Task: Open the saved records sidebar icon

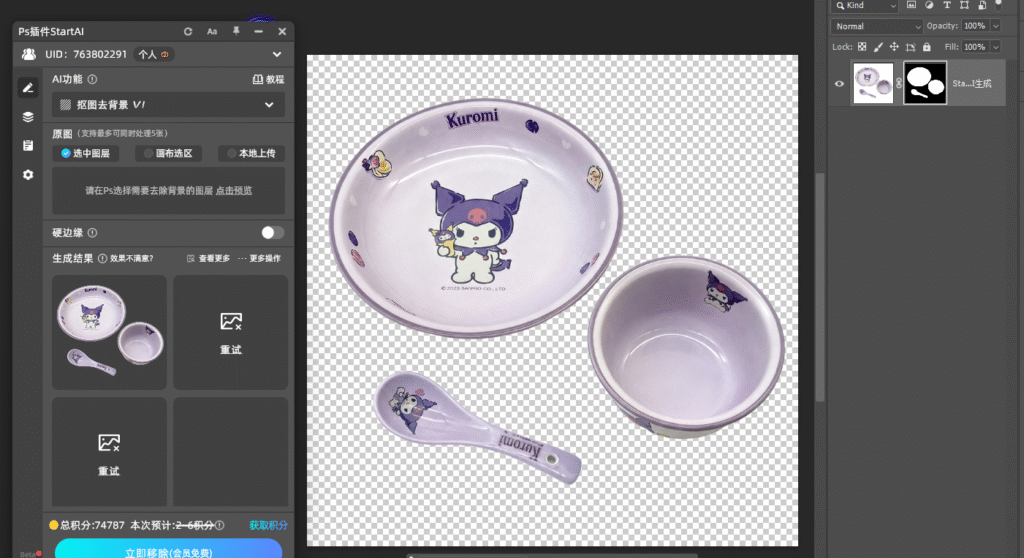Action: coord(27,146)
